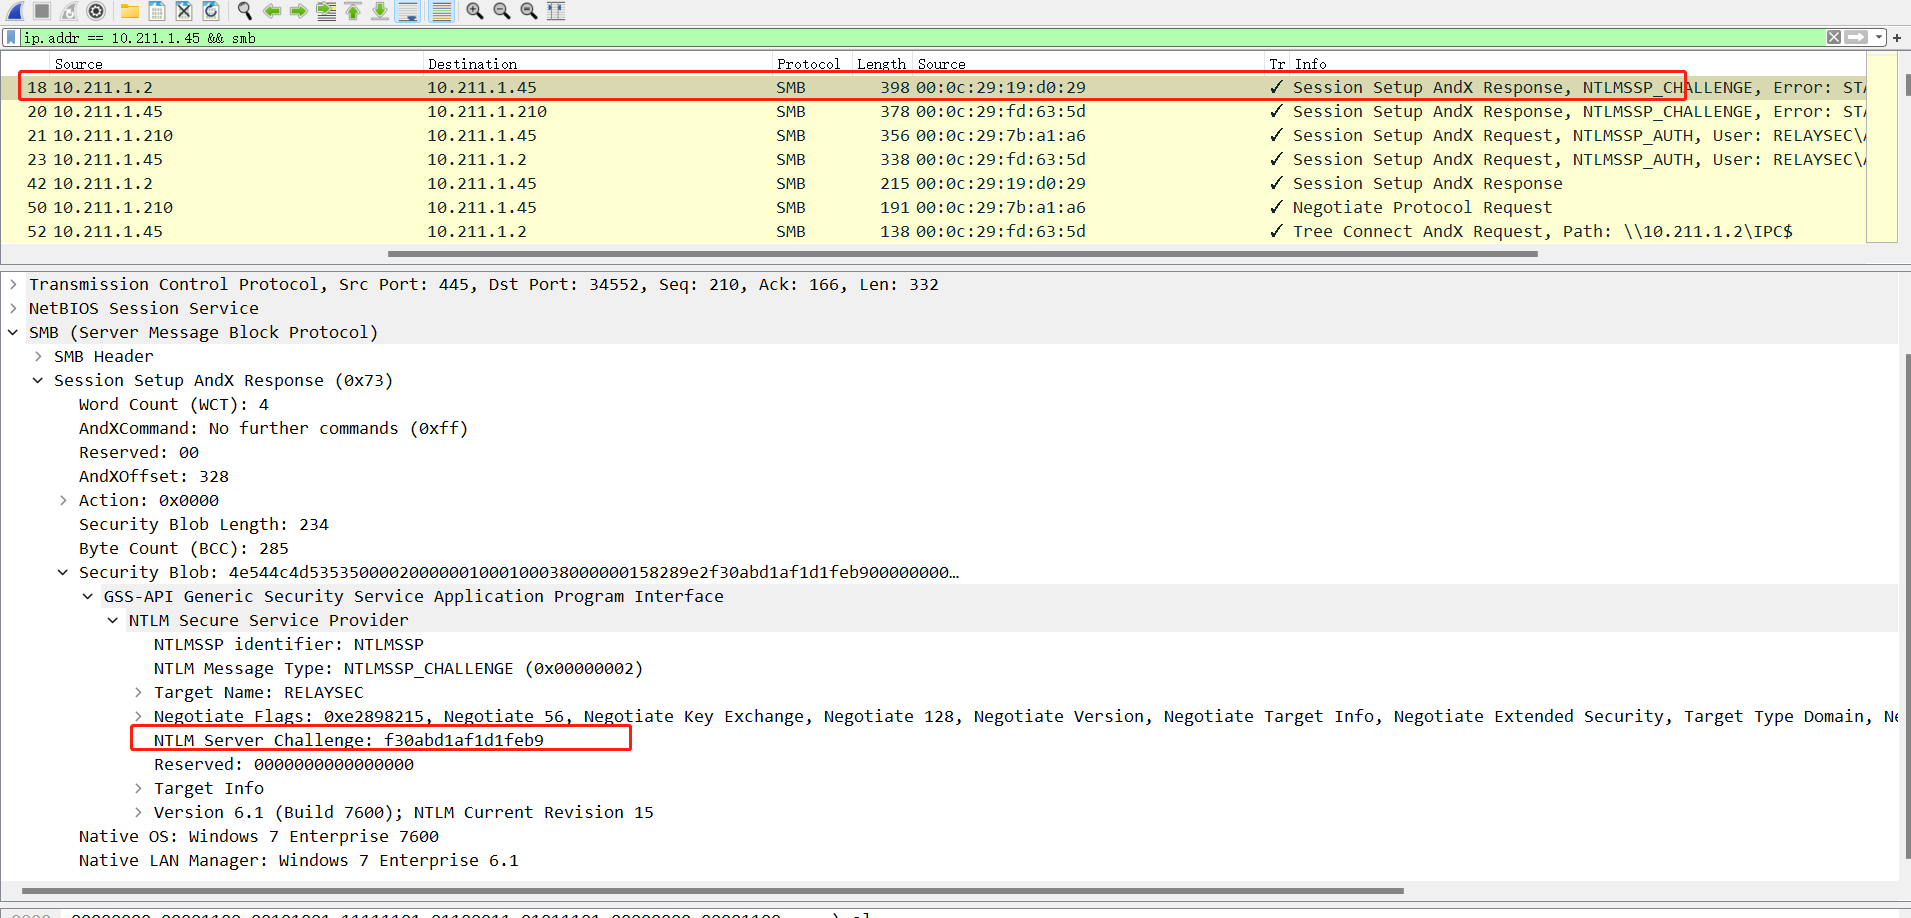The height and width of the screenshot is (918, 1911).
Task: Clear the display filter
Action: point(1834,37)
